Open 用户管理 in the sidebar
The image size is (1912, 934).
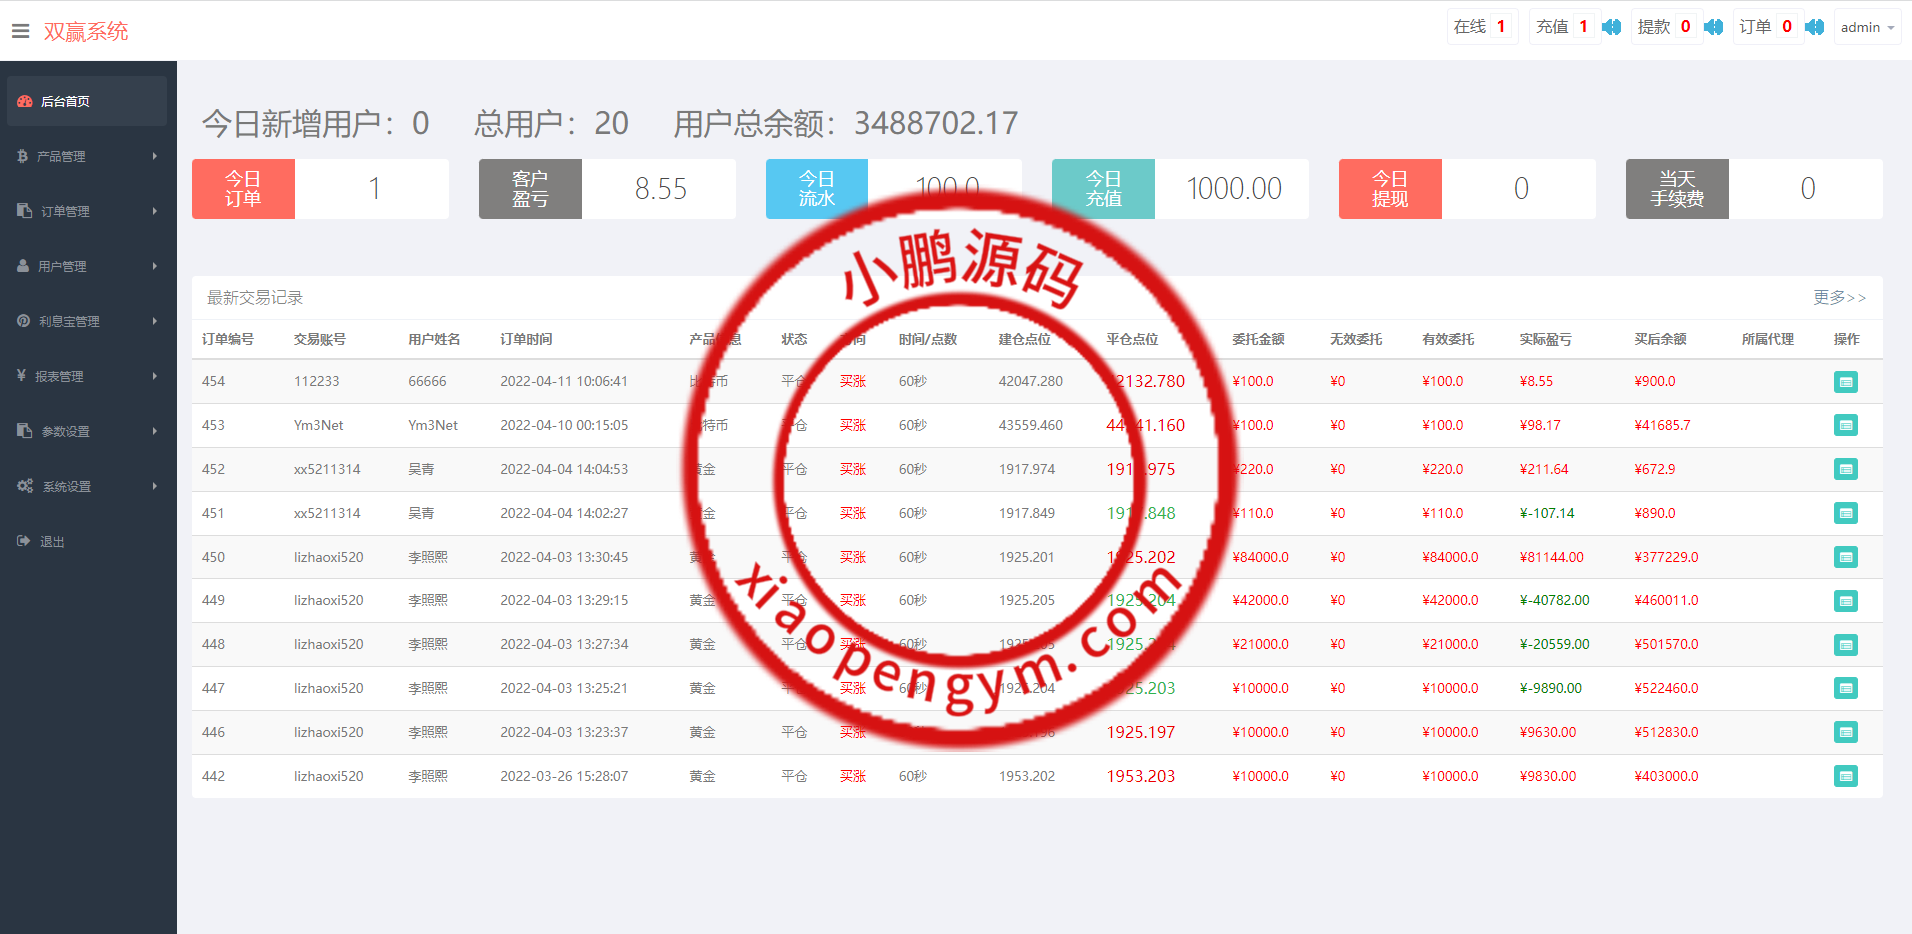click(x=87, y=266)
